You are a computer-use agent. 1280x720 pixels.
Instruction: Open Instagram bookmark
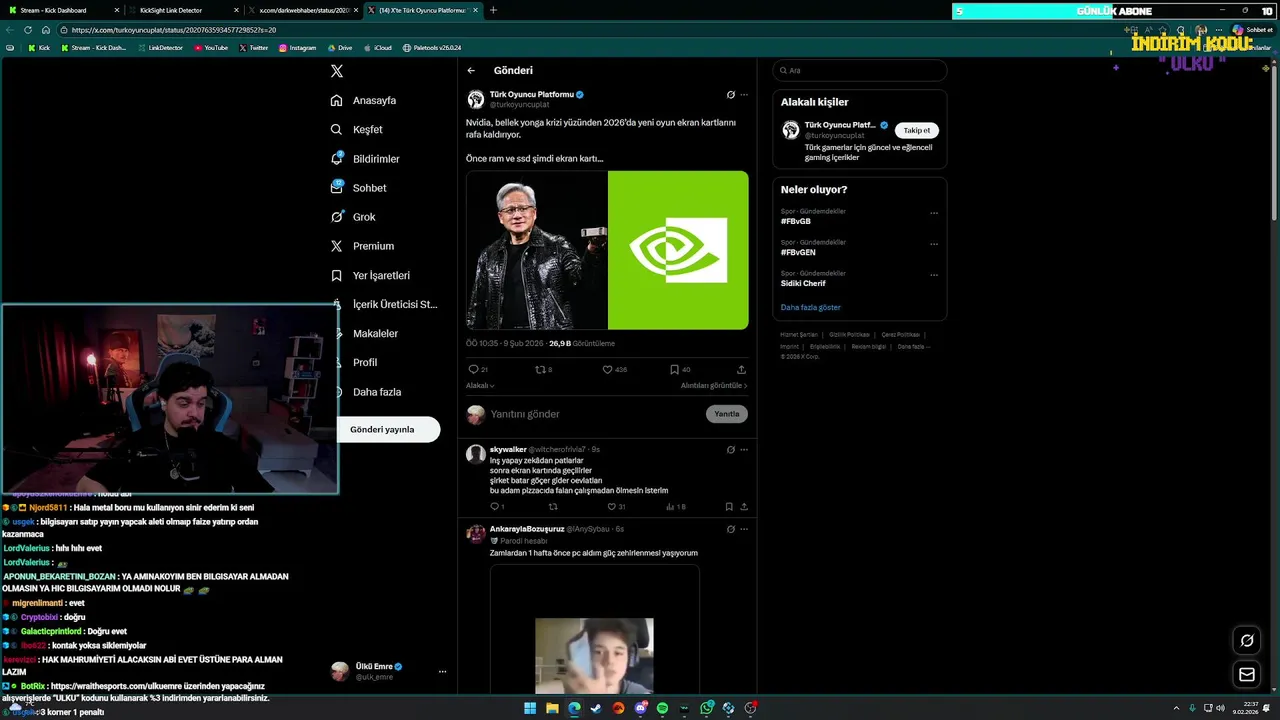click(297, 48)
